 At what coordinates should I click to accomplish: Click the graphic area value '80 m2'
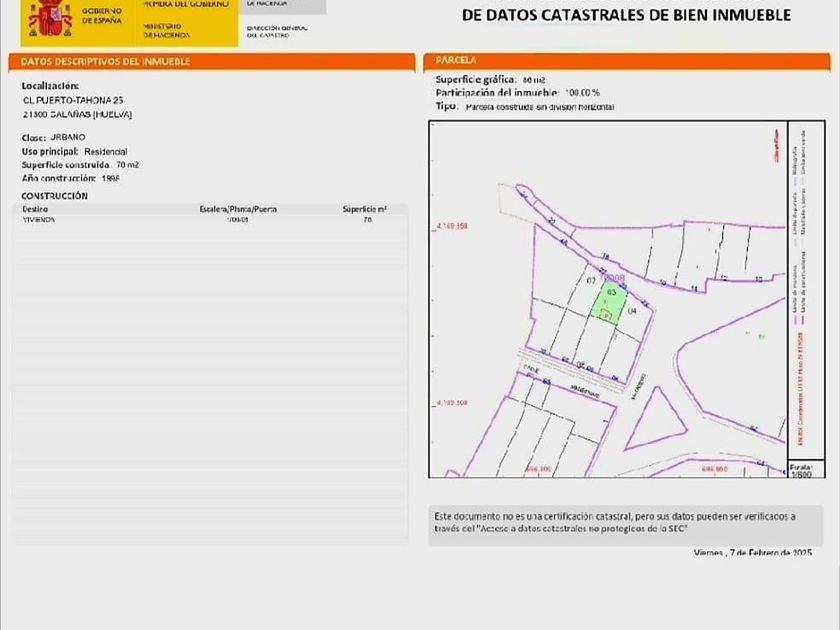point(533,80)
